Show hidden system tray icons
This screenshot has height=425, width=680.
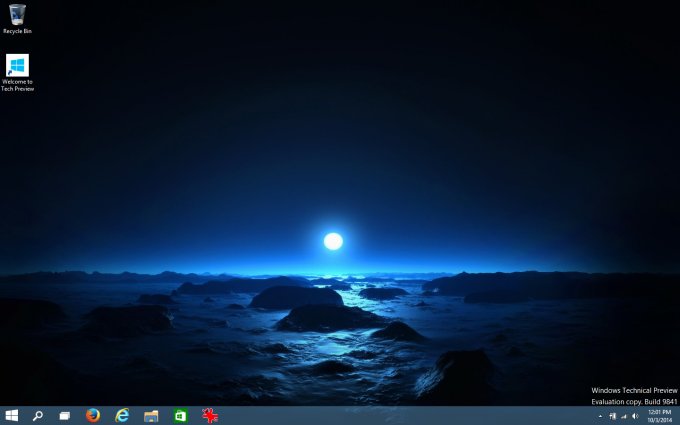coord(600,416)
